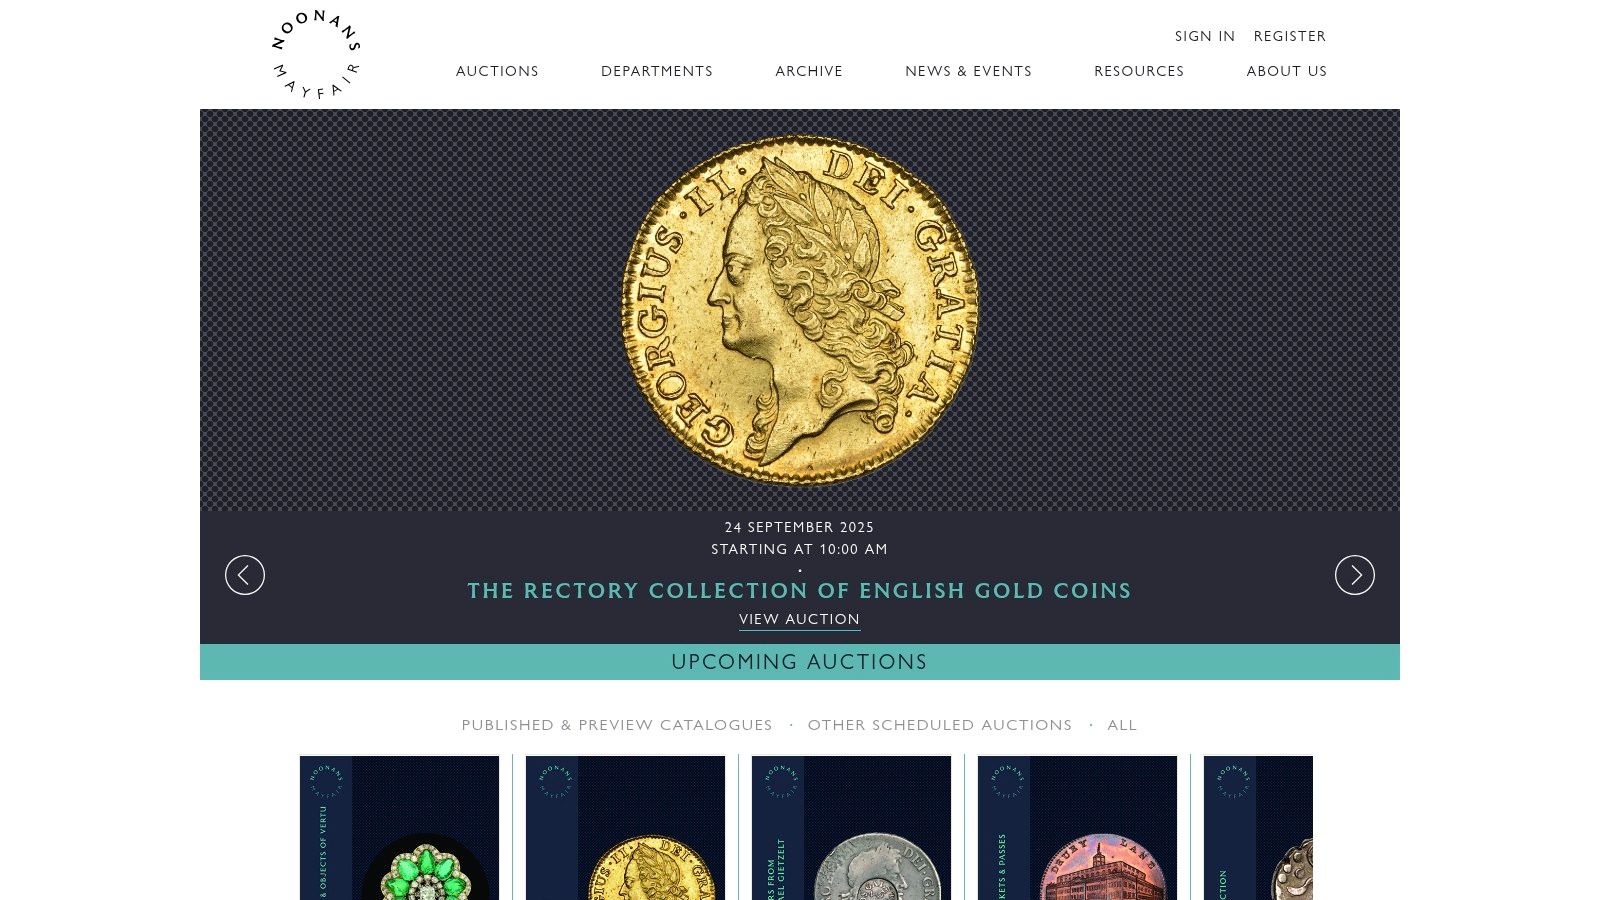Viewport: 1600px width, 900px height.
Task: Click the Noonans Mayfair circular logo
Action: coord(316,55)
